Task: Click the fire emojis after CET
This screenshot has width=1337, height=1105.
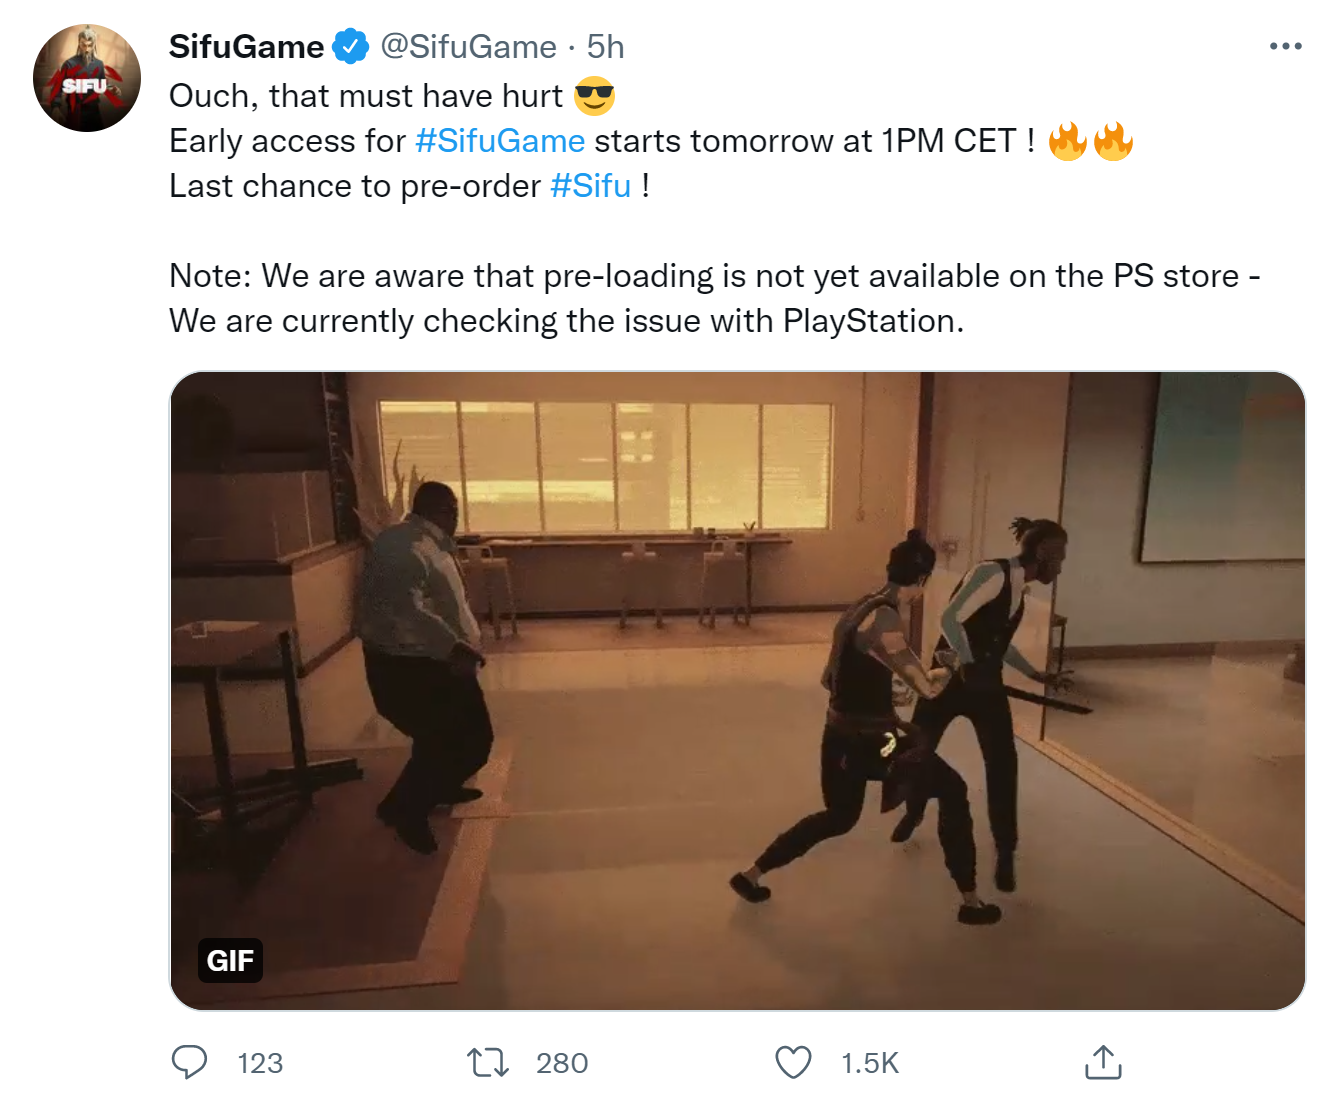Action: (x=1091, y=141)
